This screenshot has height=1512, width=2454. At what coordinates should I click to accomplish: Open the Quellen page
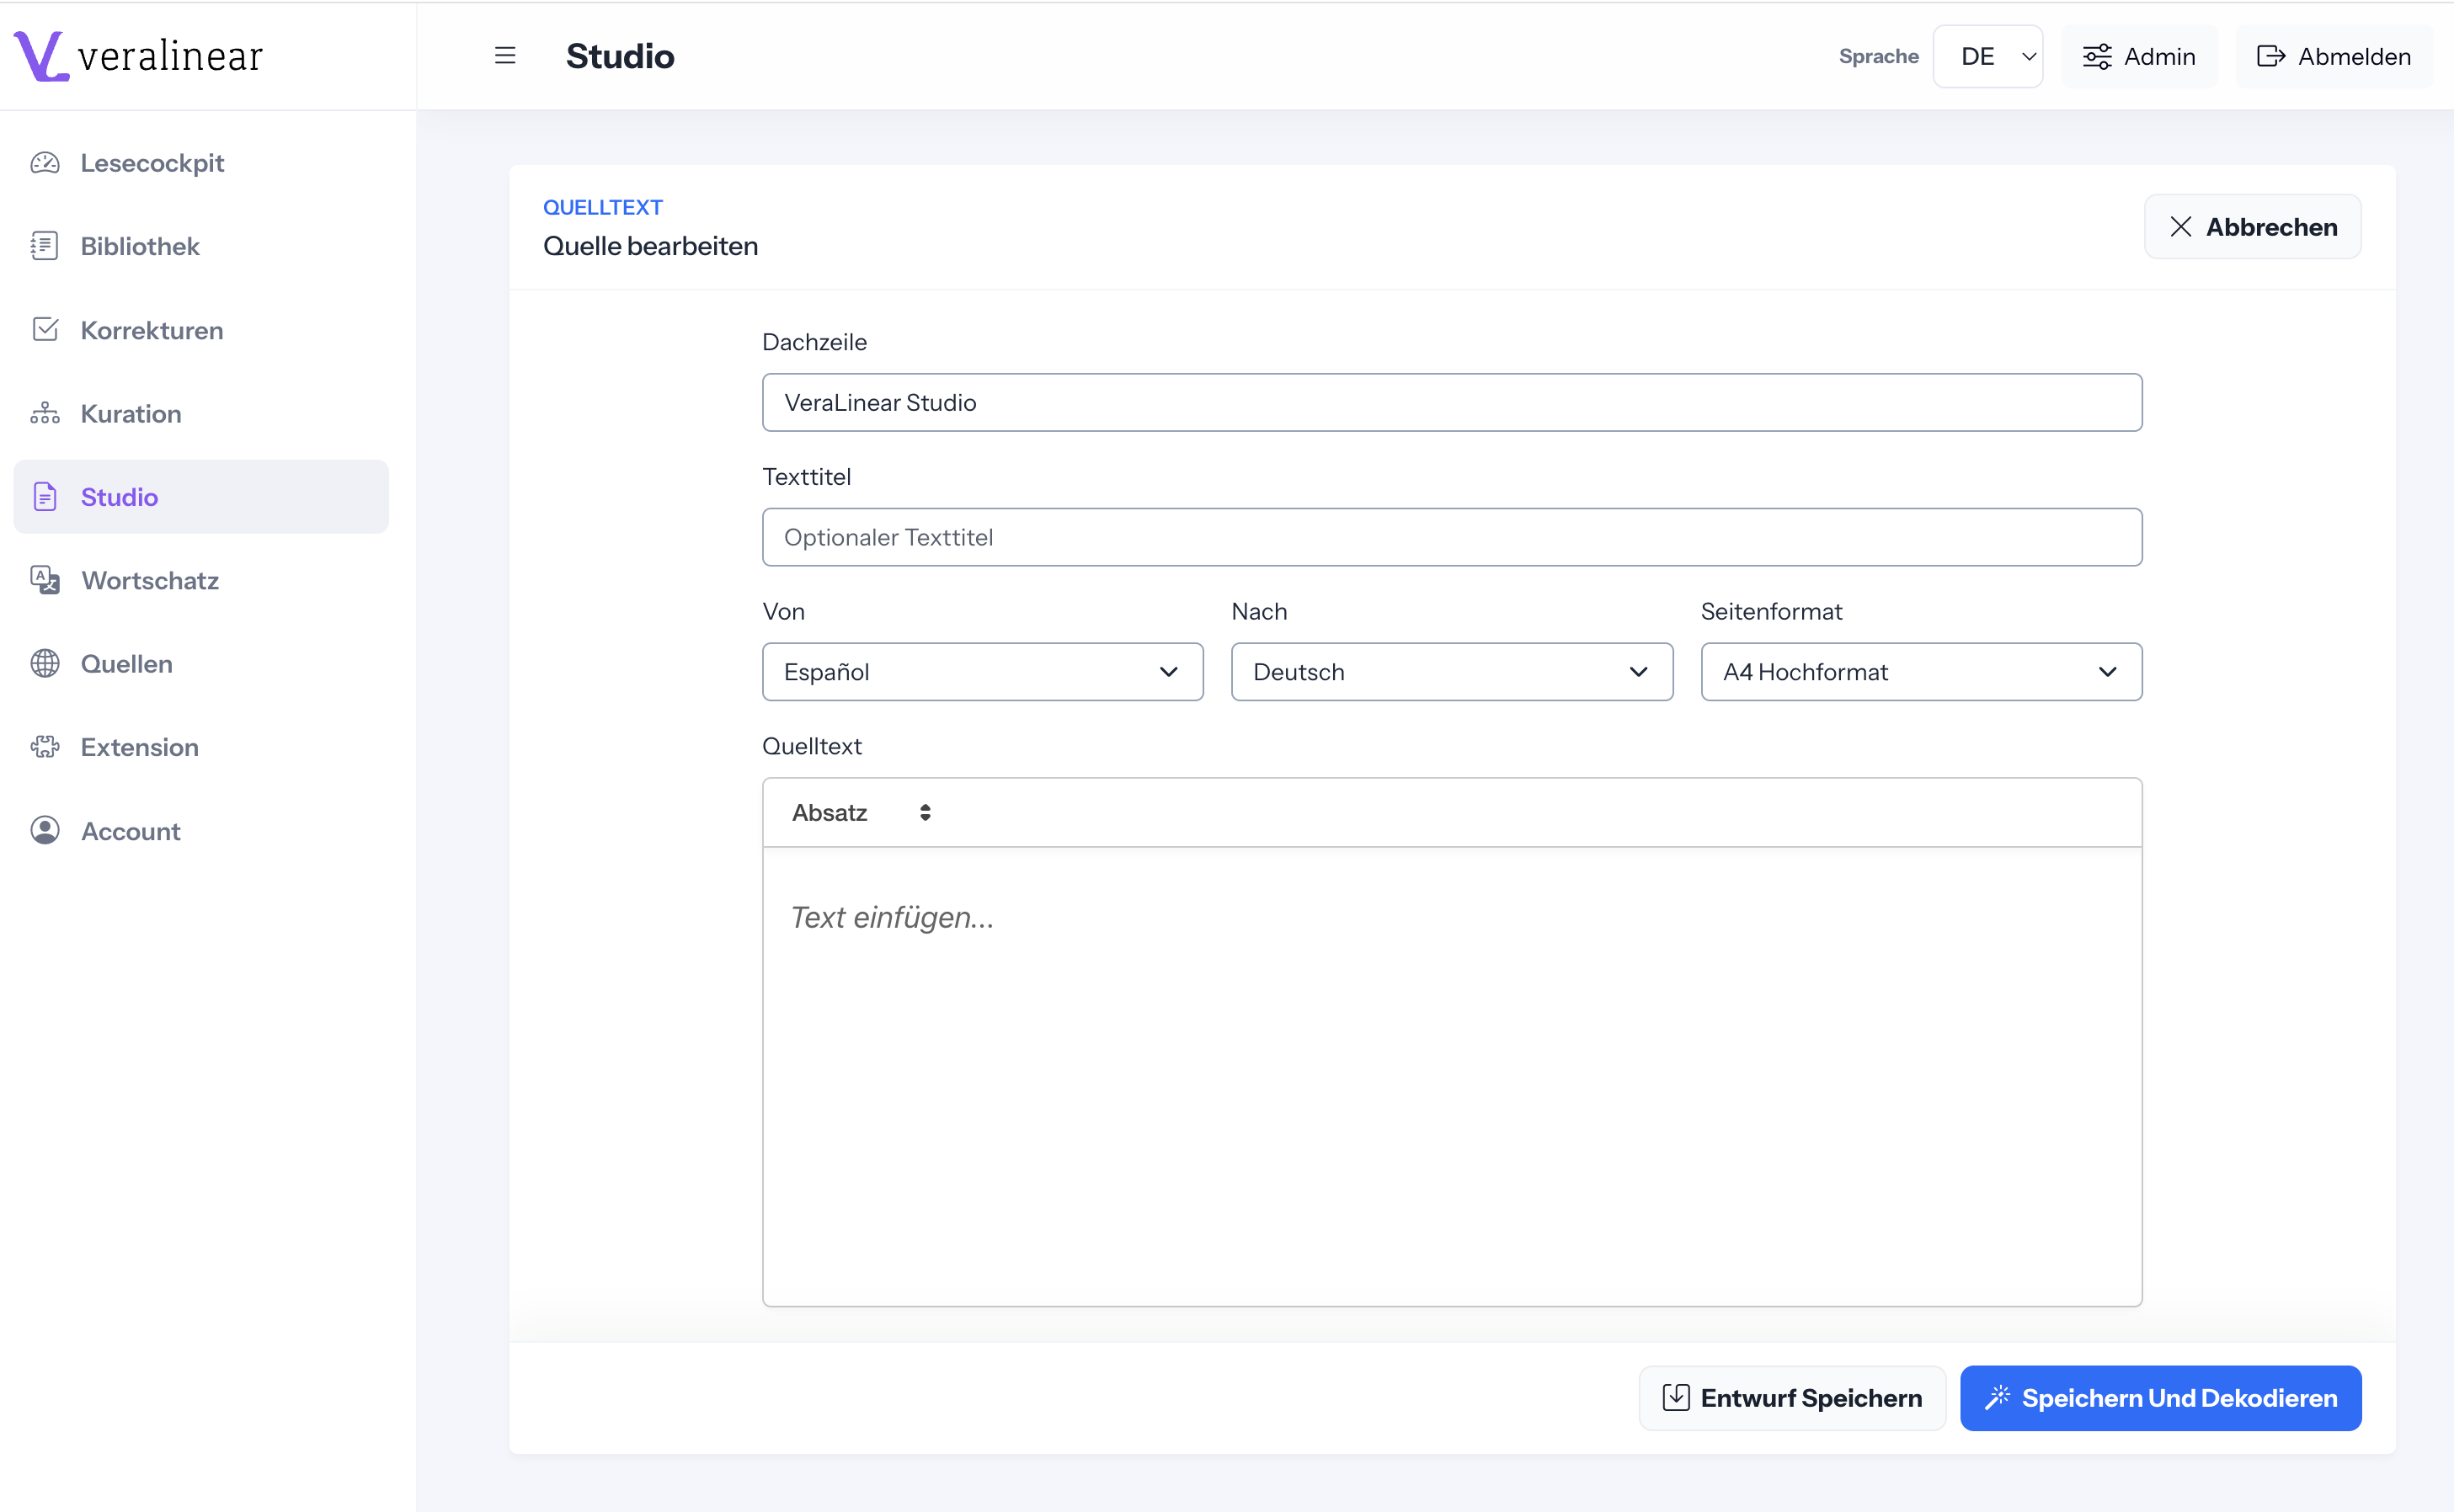click(x=200, y=664)
